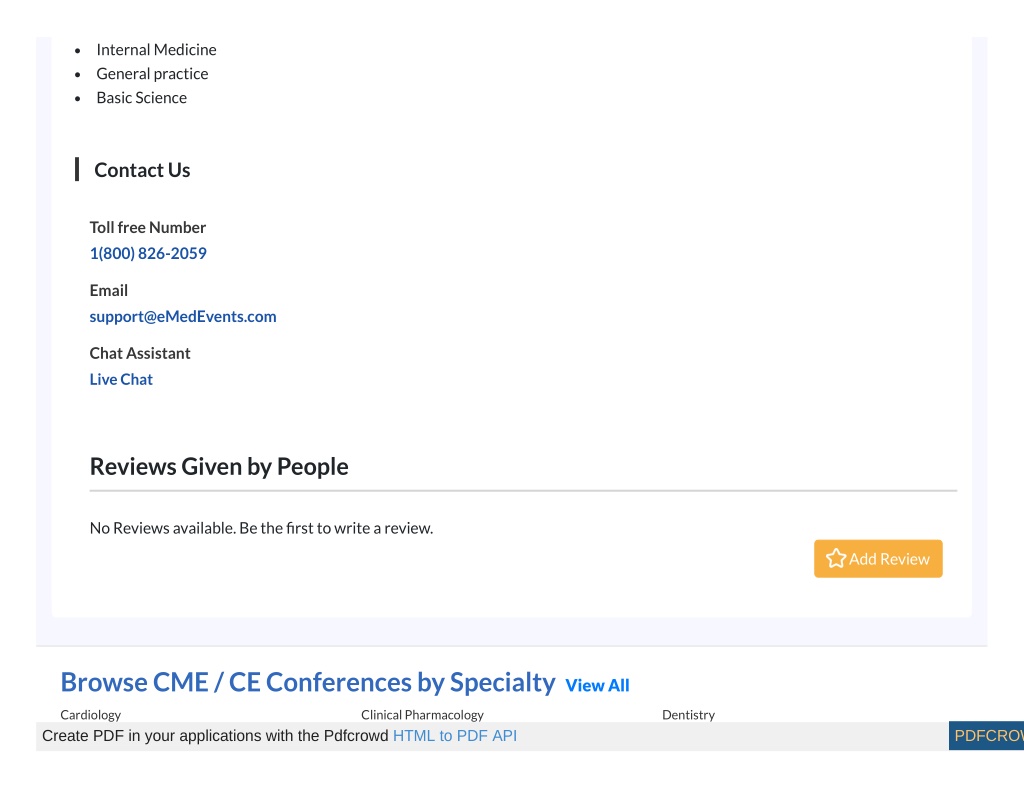Click the Toll free Number label
Viewport: 1024px width, 791px height.
[148, 227]
